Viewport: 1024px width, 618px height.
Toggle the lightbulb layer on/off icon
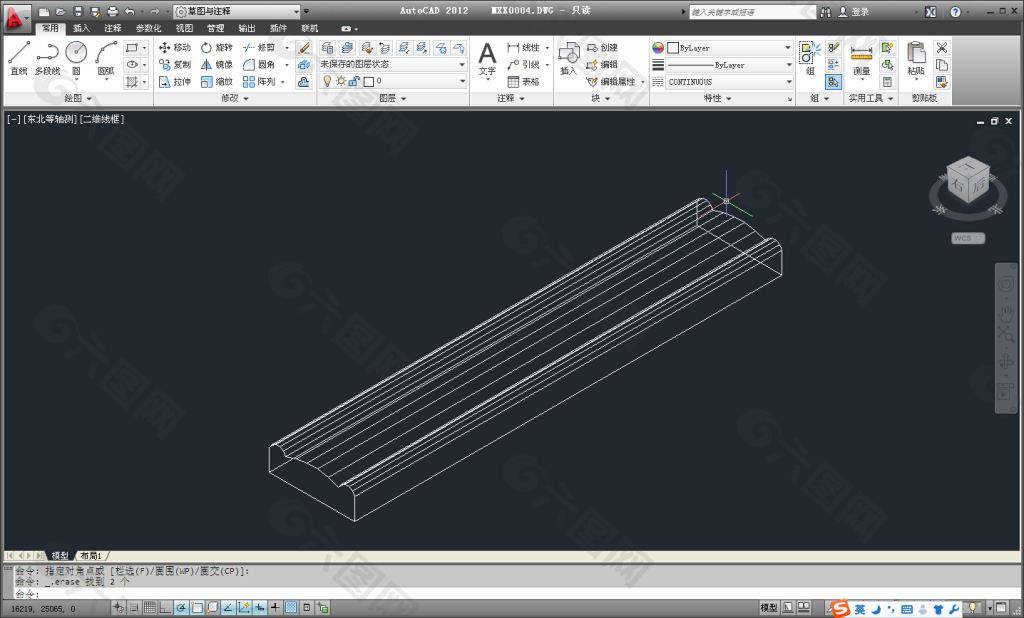[327, 81]
